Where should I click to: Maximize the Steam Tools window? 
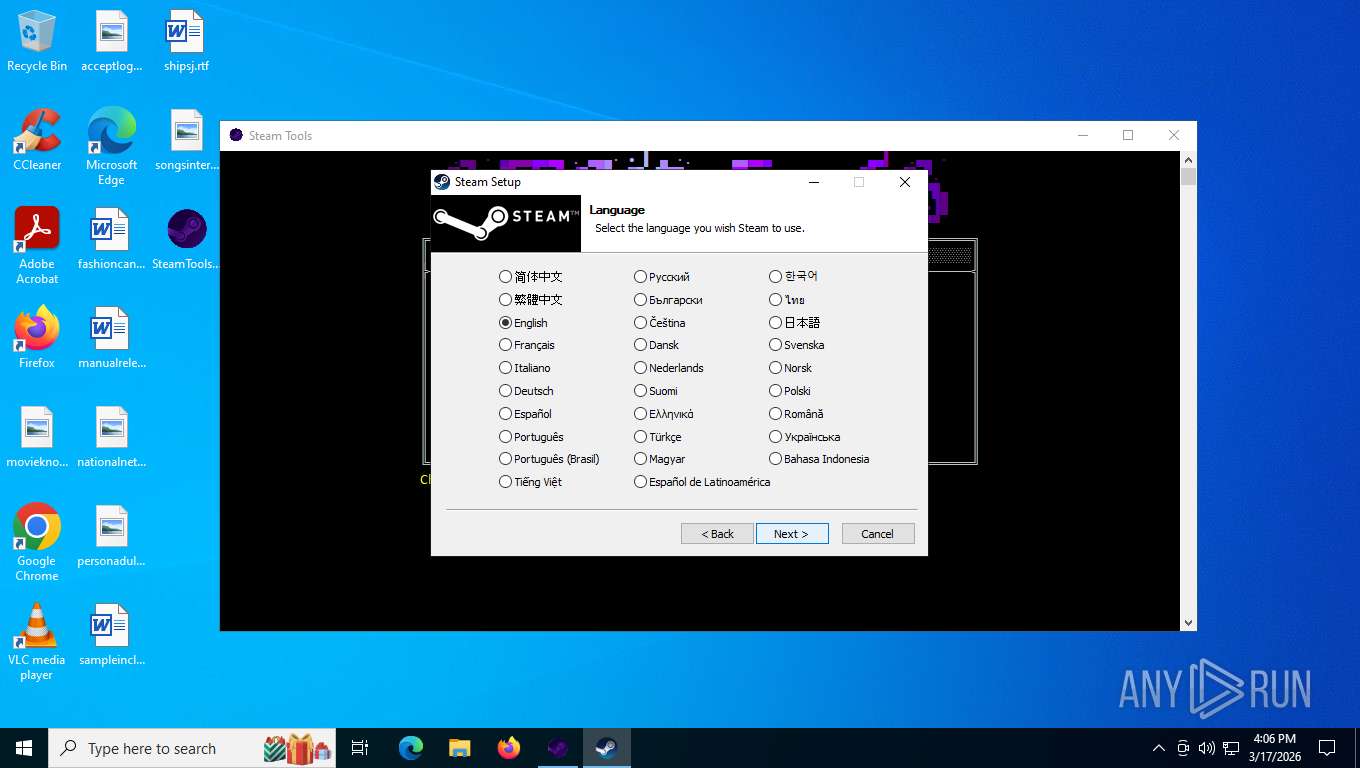point(1128,136)
